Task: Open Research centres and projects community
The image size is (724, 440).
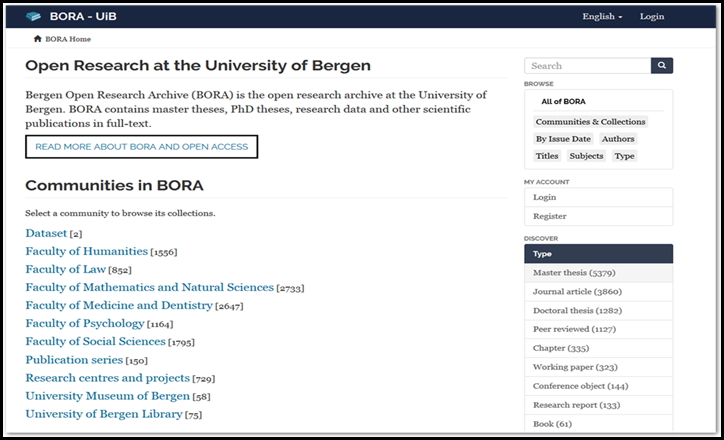Action: 108,378
